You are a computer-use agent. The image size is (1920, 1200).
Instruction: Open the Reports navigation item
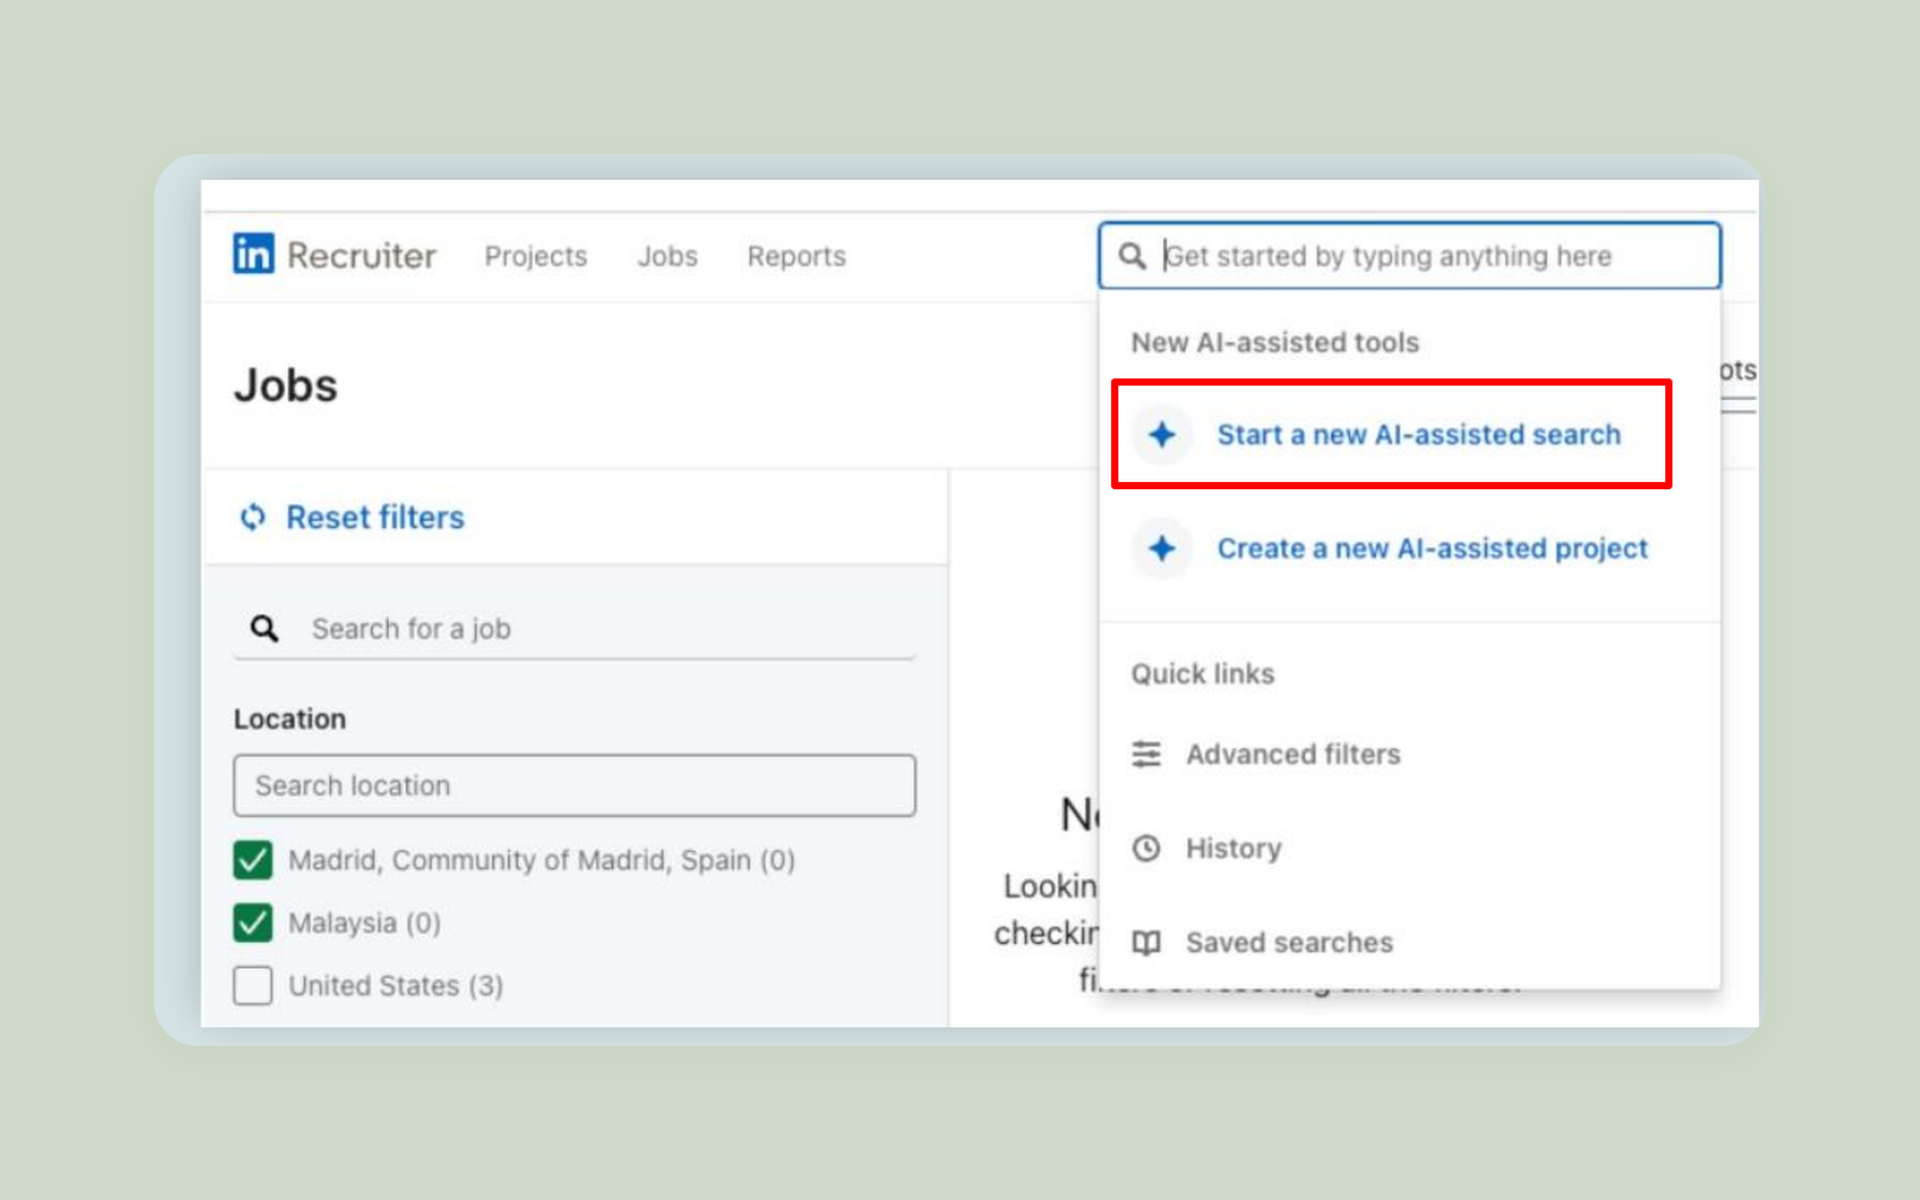point(797,256)
